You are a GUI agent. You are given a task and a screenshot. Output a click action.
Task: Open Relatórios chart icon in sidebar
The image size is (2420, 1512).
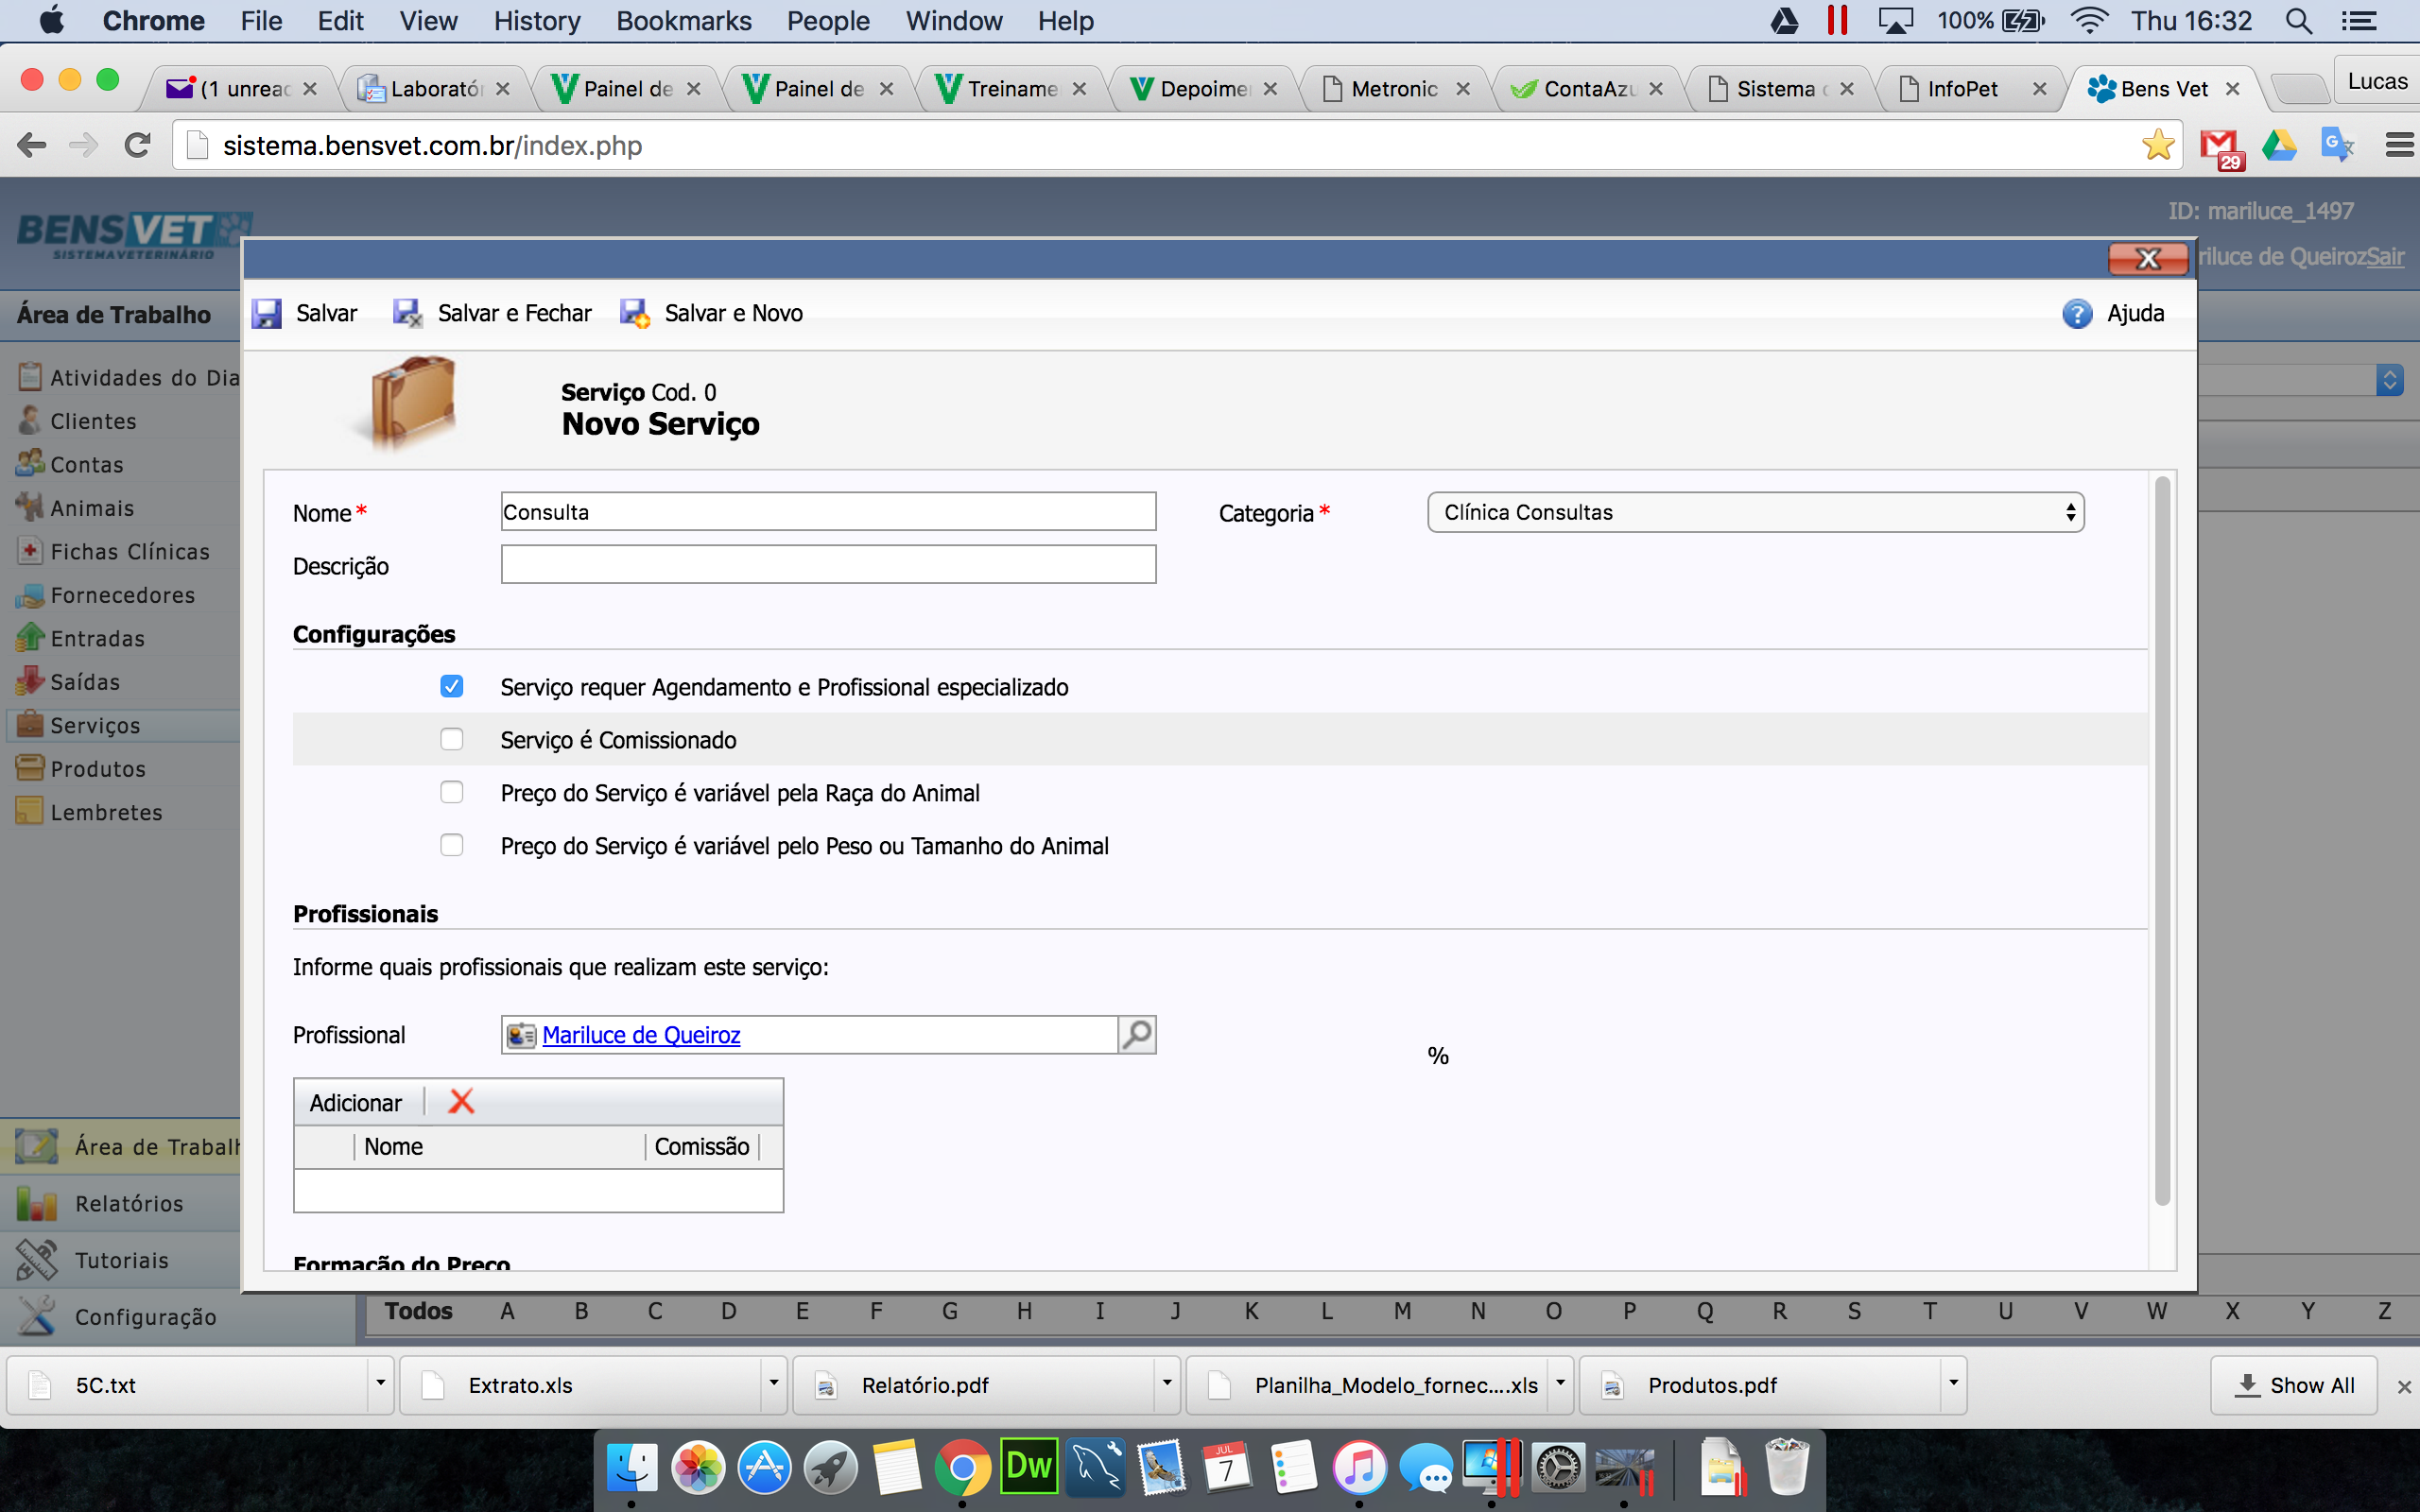point(37,1203)
